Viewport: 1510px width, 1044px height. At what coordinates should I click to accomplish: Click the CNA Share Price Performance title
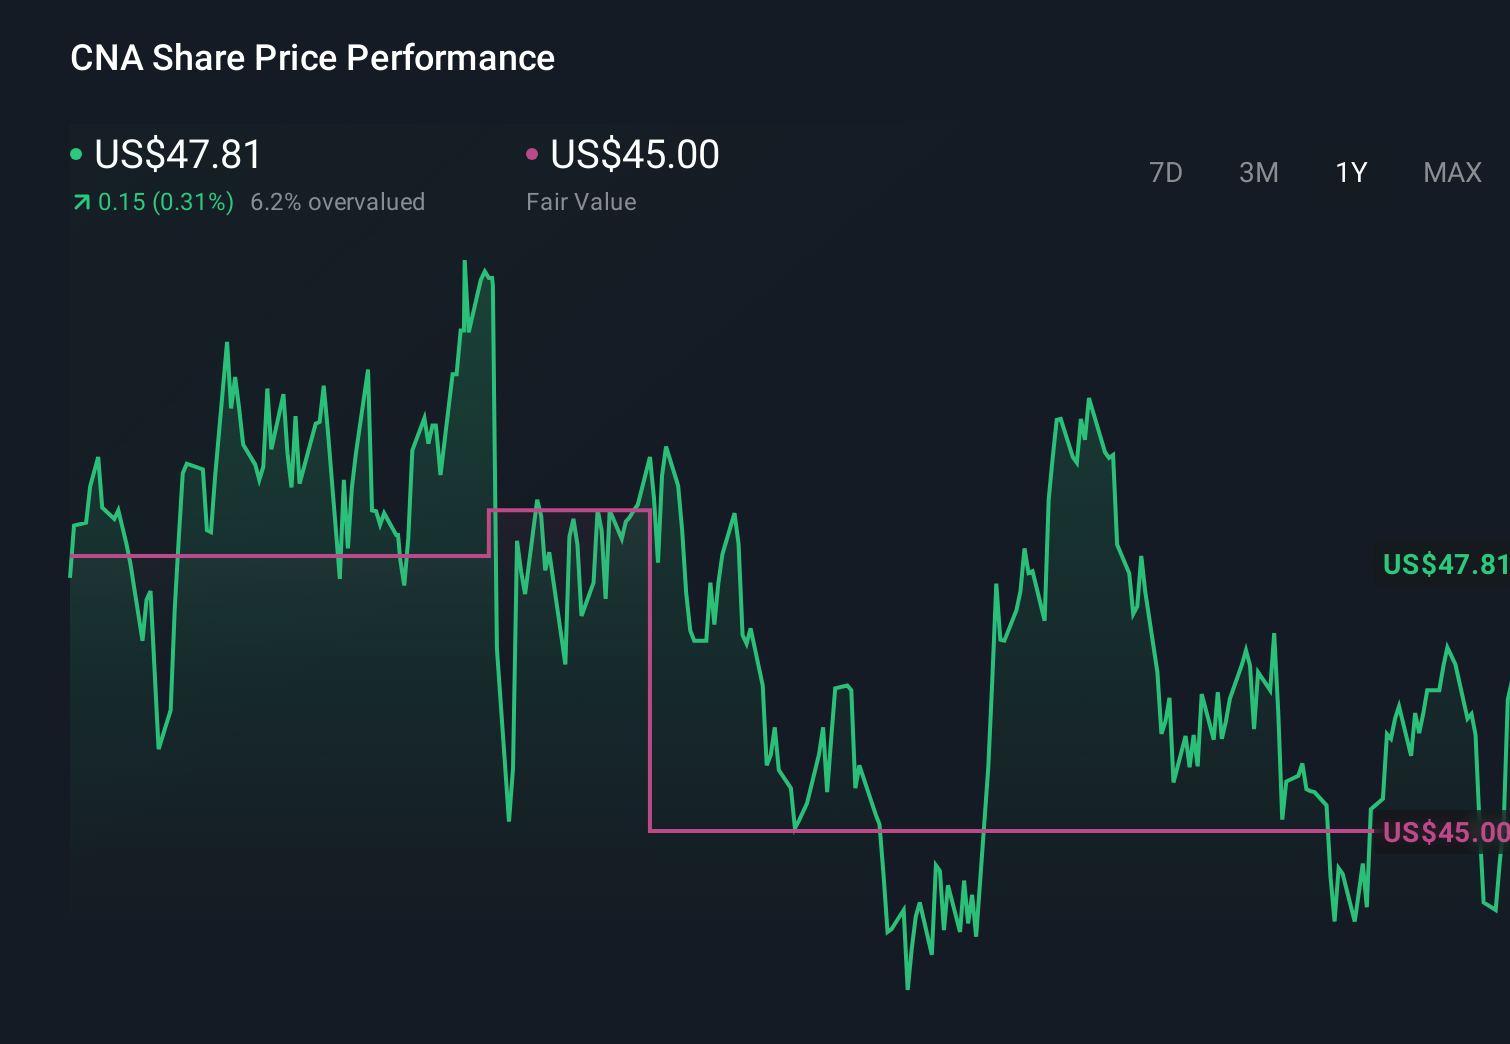[x=312, y=58]
